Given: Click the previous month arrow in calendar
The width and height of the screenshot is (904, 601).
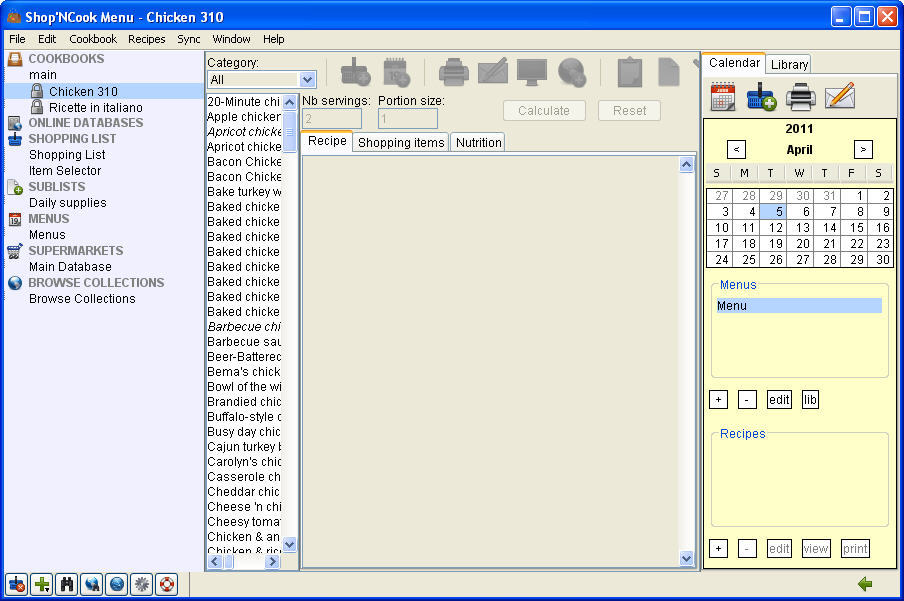Looking at the screenshot, I should click(x=736, y=149).
